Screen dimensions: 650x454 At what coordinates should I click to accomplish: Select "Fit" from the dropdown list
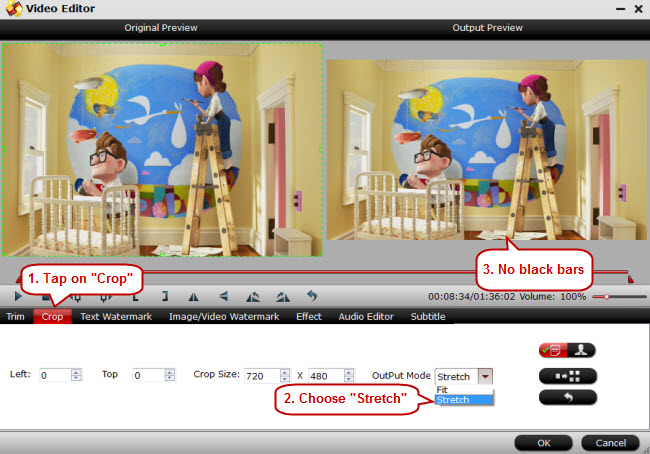(x=443, y=389)
